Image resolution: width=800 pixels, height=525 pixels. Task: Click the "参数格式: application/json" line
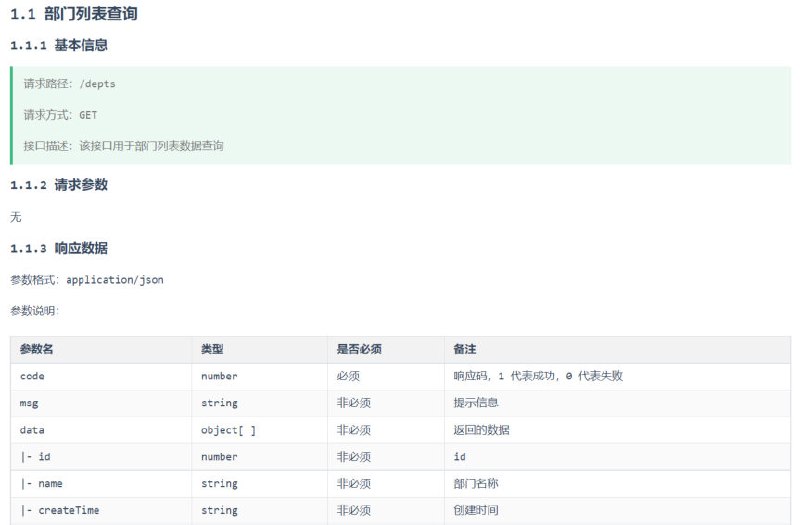pyautogui.click(x=87, y=280)
